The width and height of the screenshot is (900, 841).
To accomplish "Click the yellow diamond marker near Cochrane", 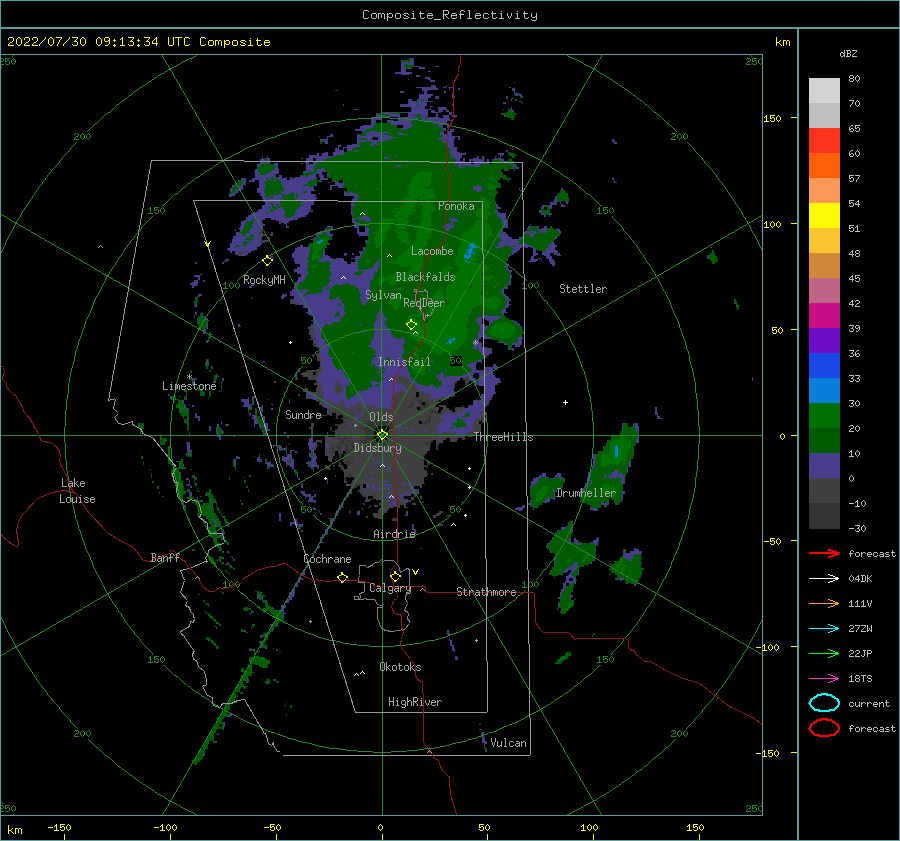I will point(343,577).
